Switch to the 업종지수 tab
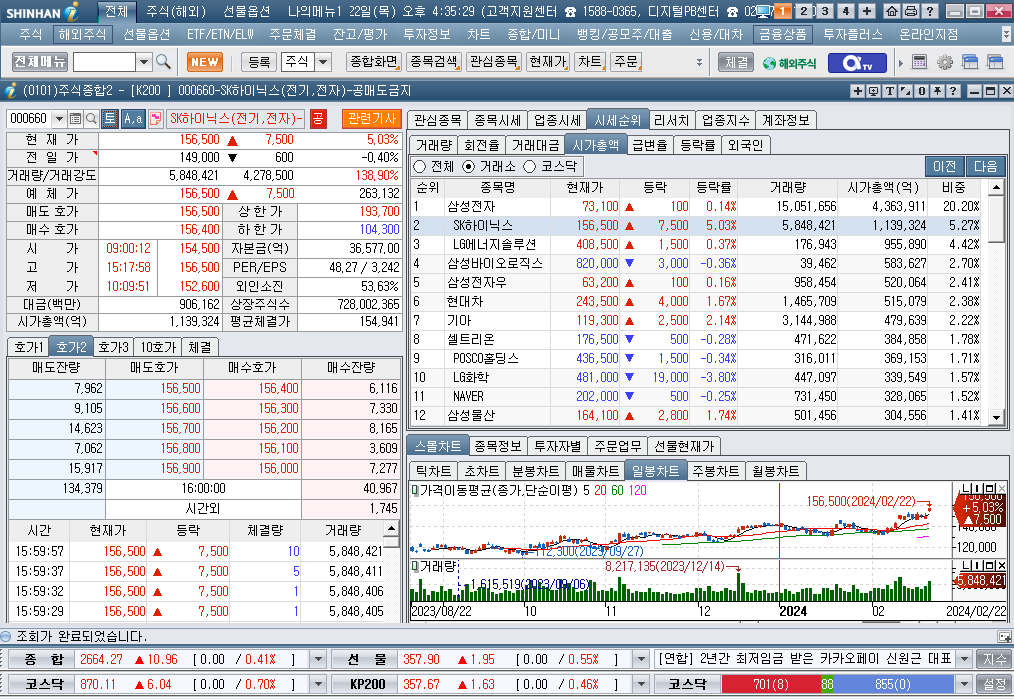 click(x=725, y=120)
